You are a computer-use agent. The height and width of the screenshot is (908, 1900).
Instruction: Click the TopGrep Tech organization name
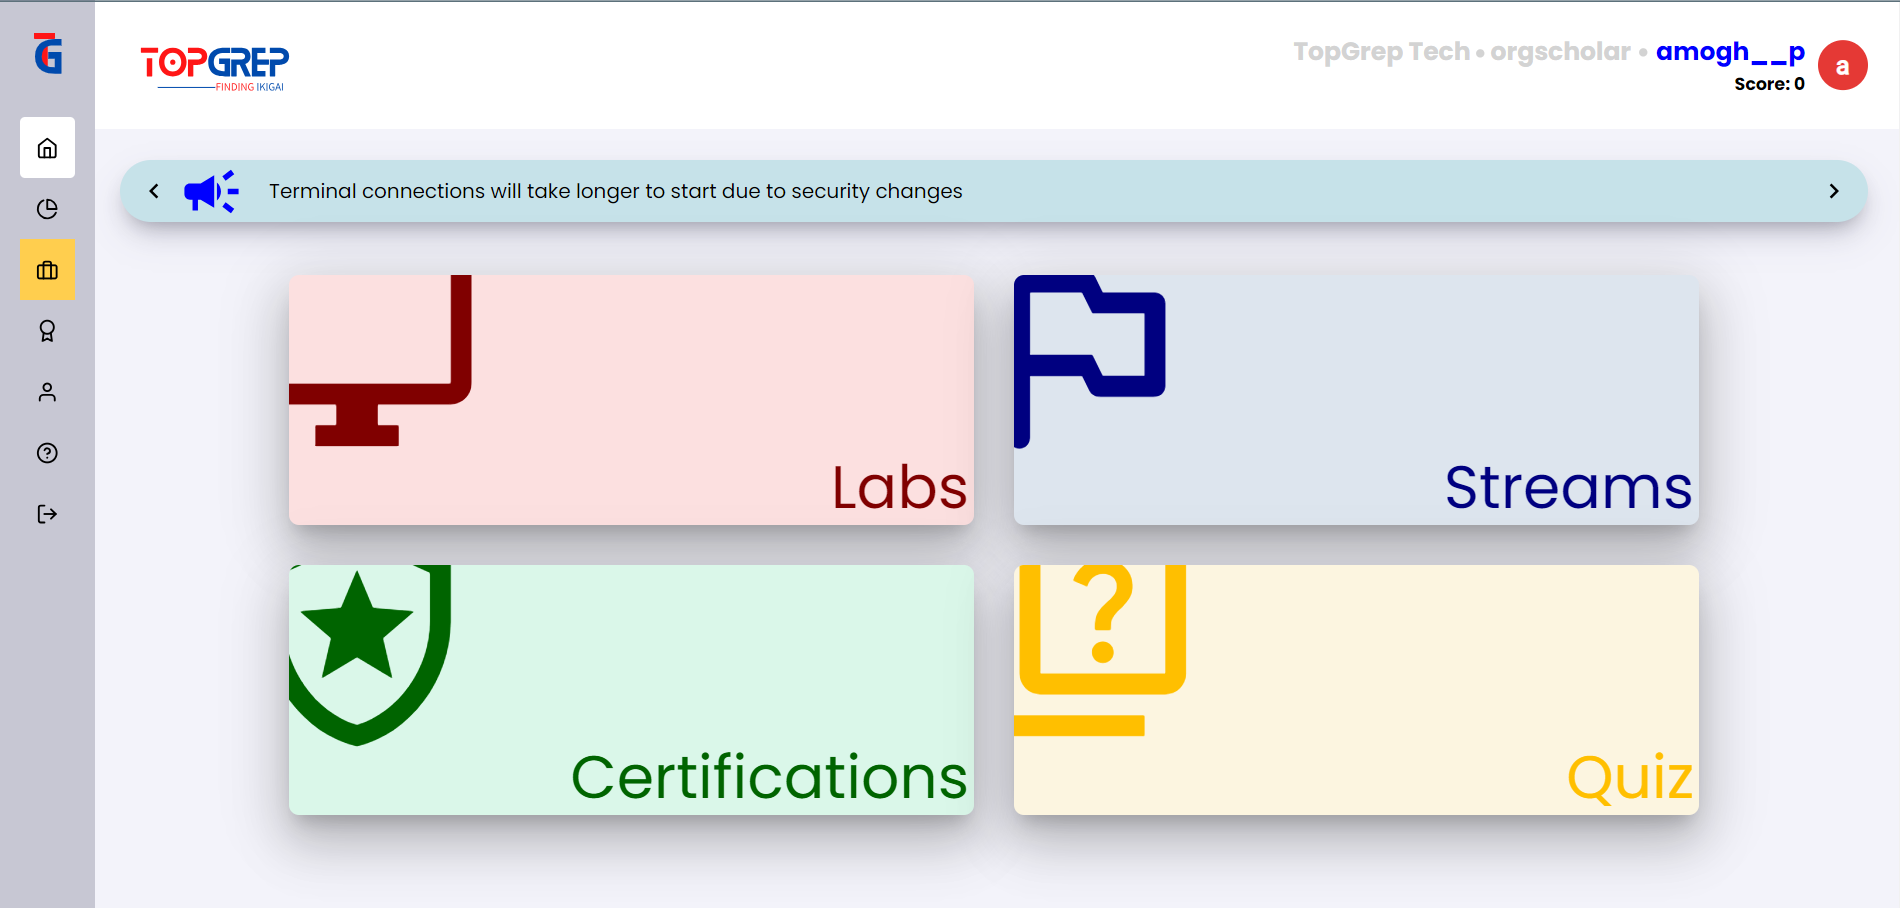[1381, 52]
